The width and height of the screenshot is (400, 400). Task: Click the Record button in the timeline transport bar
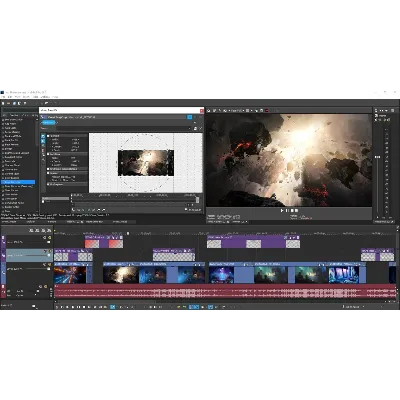(57, 307)
